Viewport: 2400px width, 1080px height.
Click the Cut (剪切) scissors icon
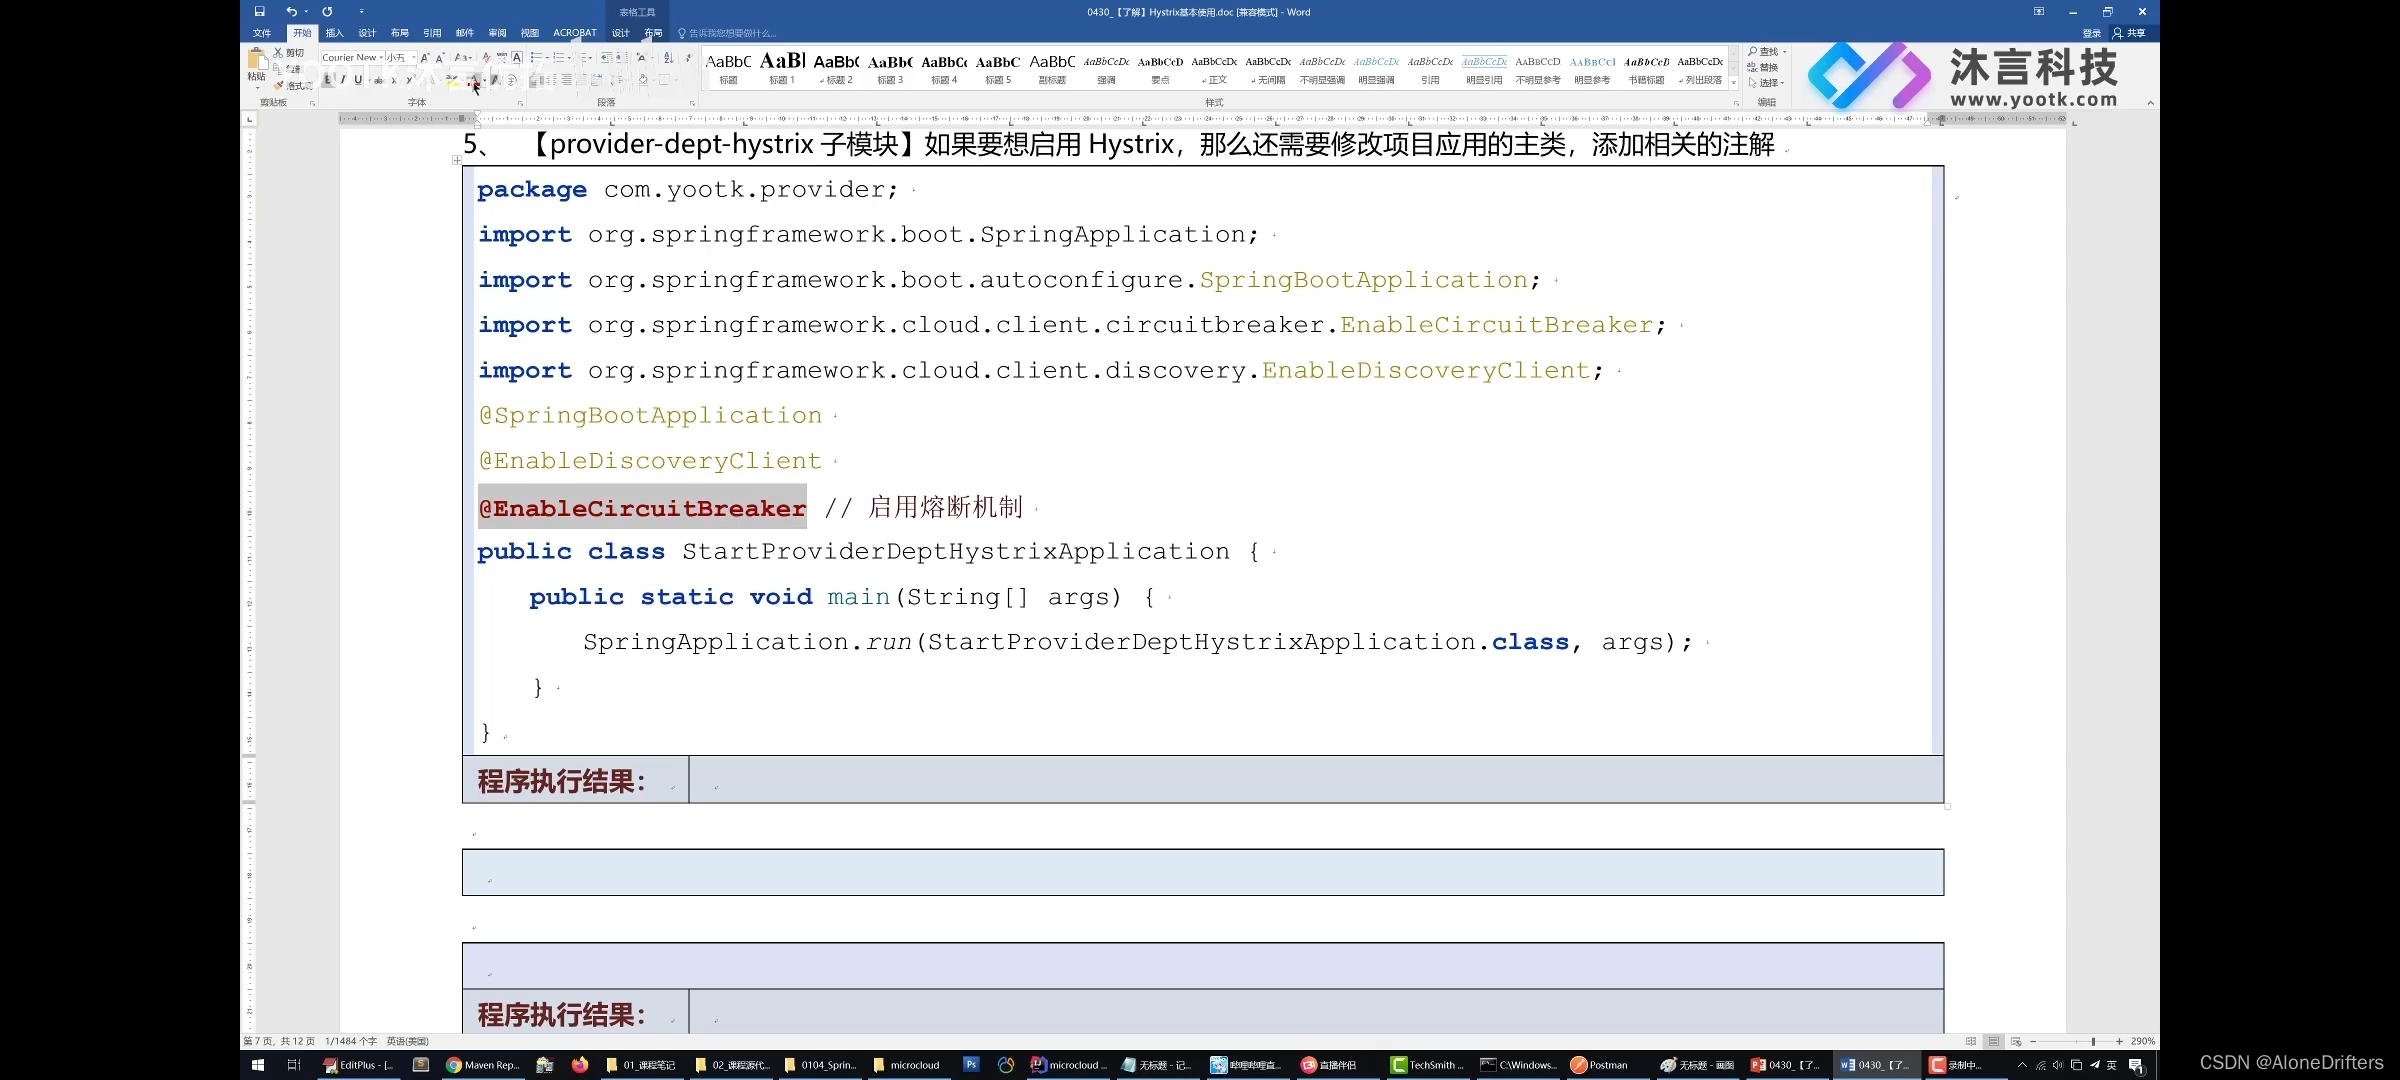click(278, 53)
